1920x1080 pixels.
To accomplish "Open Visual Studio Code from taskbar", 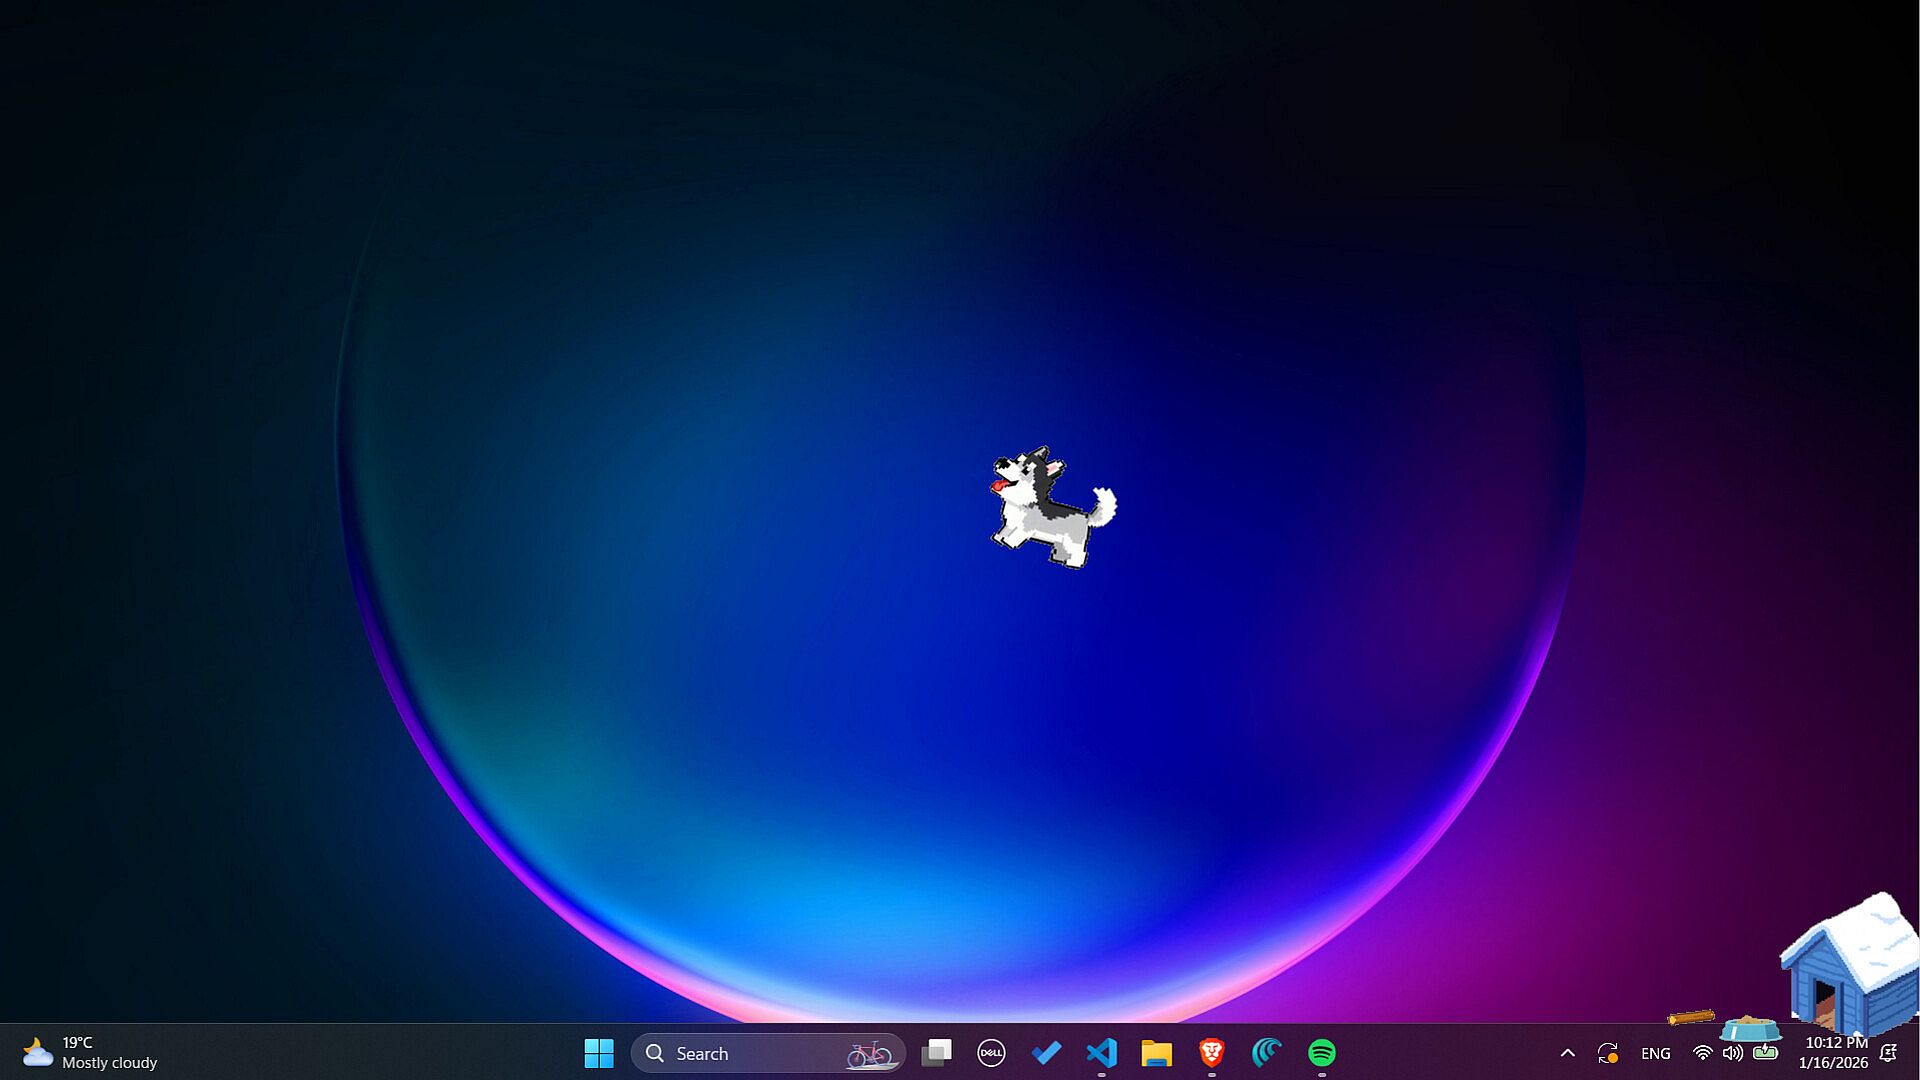I will (1101, 1053).
